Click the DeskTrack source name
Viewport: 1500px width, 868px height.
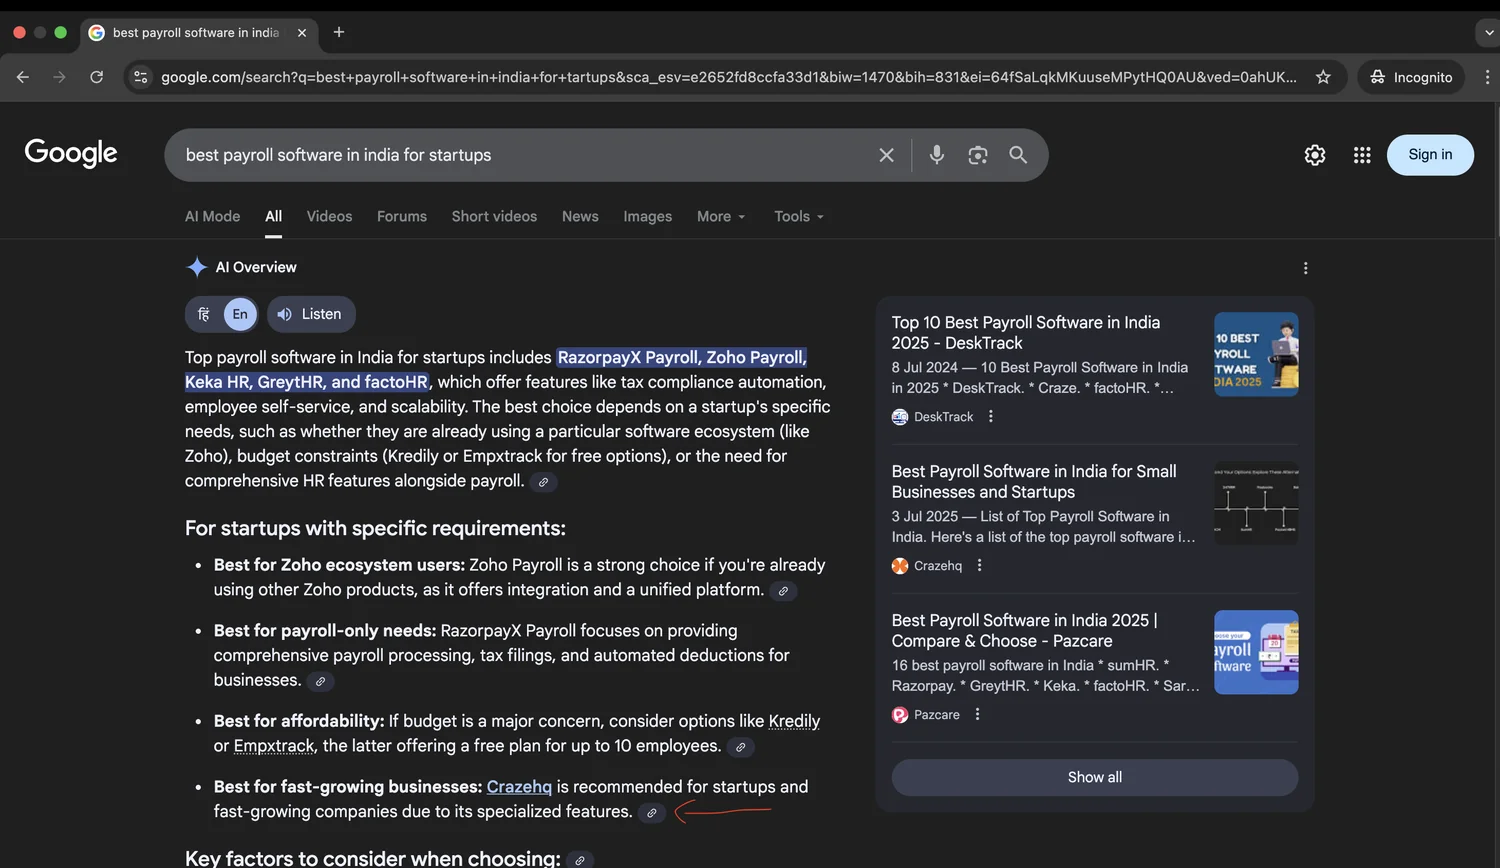(943, 416)
